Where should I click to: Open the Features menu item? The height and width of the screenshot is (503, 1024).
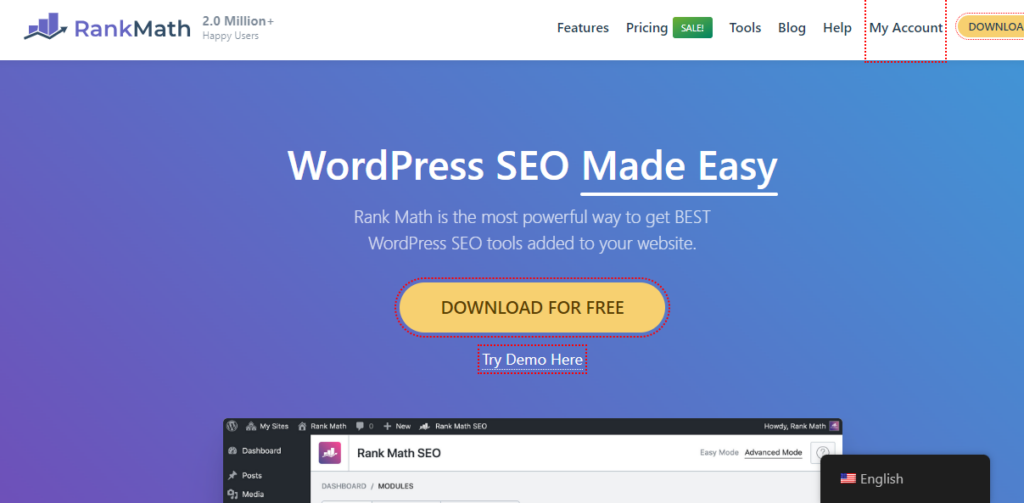583,28
